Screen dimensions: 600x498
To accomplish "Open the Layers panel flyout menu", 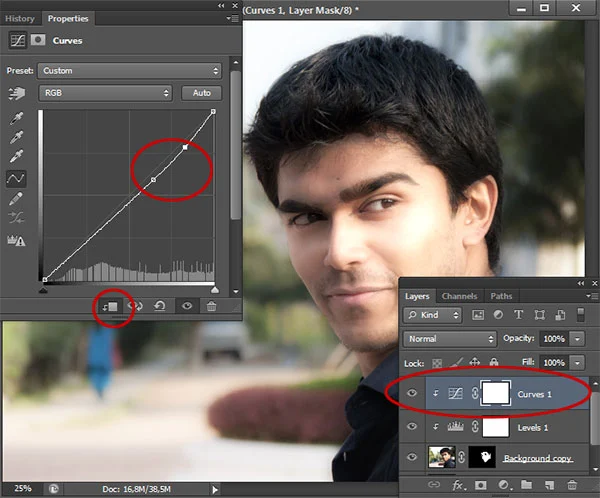I will [592, 296].
